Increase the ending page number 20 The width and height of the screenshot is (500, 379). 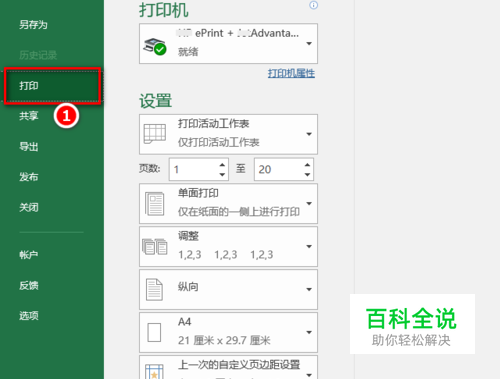pos(307,165)
